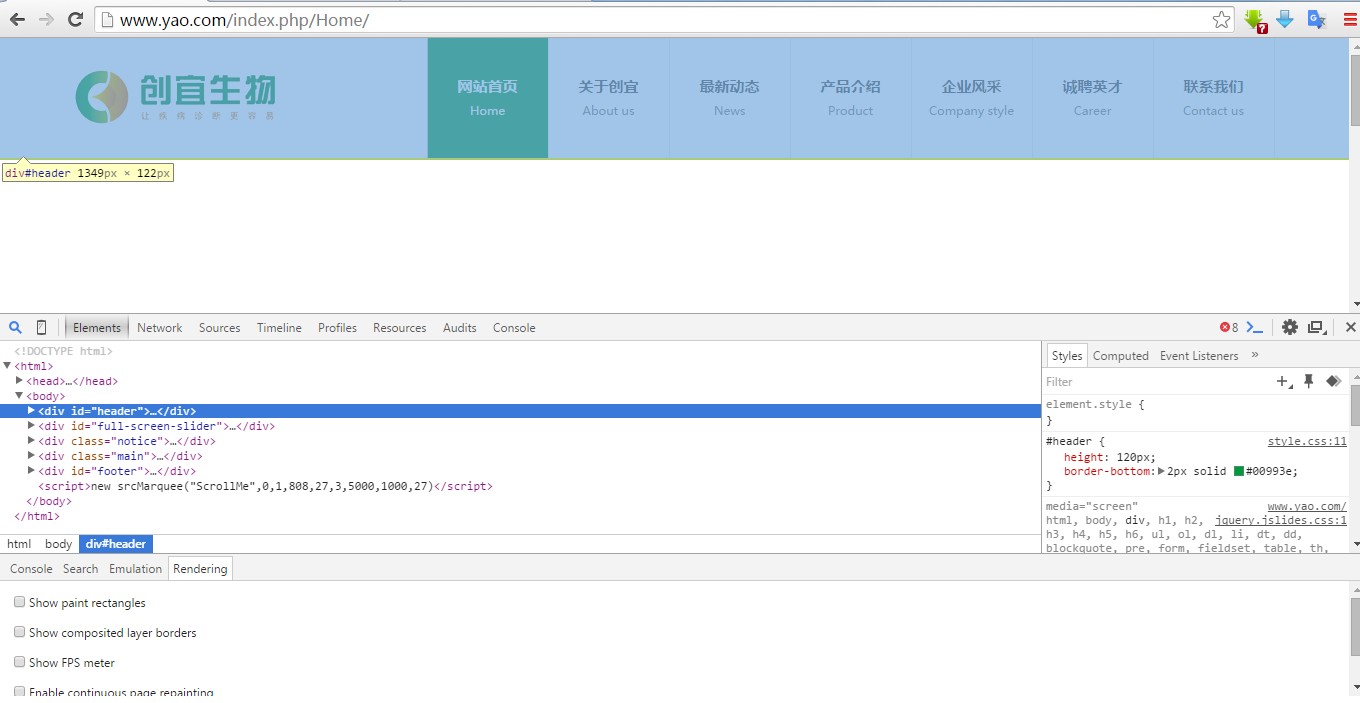
Task: Select the html breadcrumb
Action: (19, 544)
